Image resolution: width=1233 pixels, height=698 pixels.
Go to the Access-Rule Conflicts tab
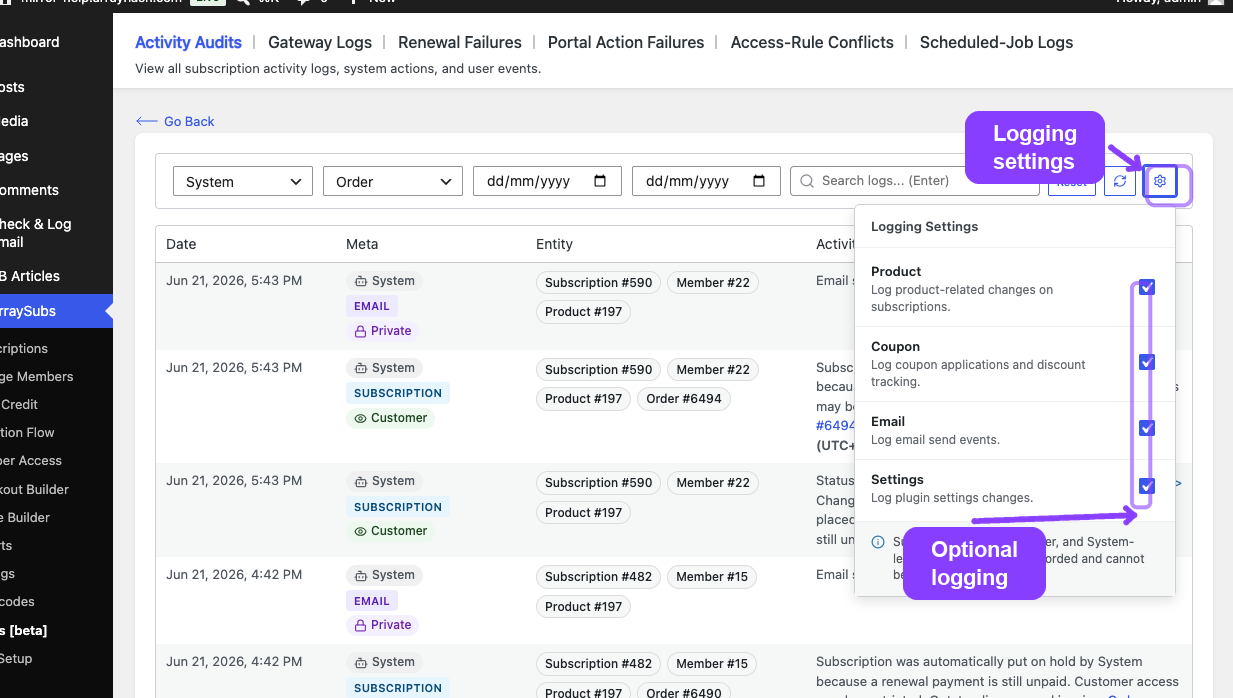[812, 42]
